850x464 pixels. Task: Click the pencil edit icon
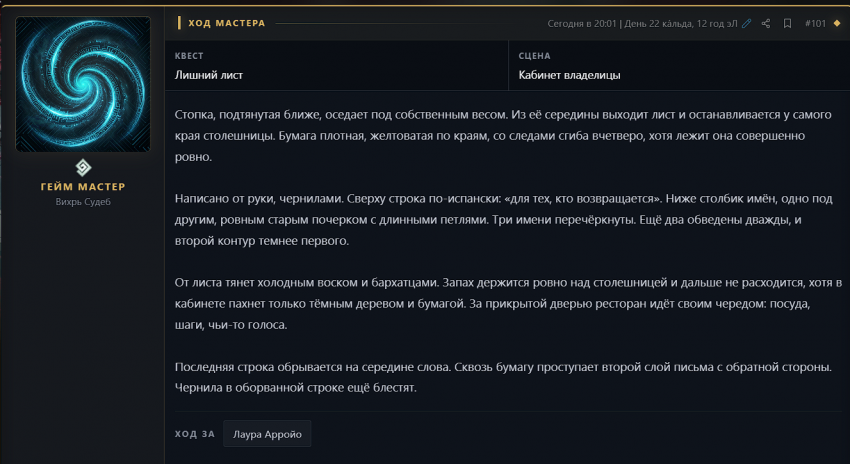coord(747,23)
